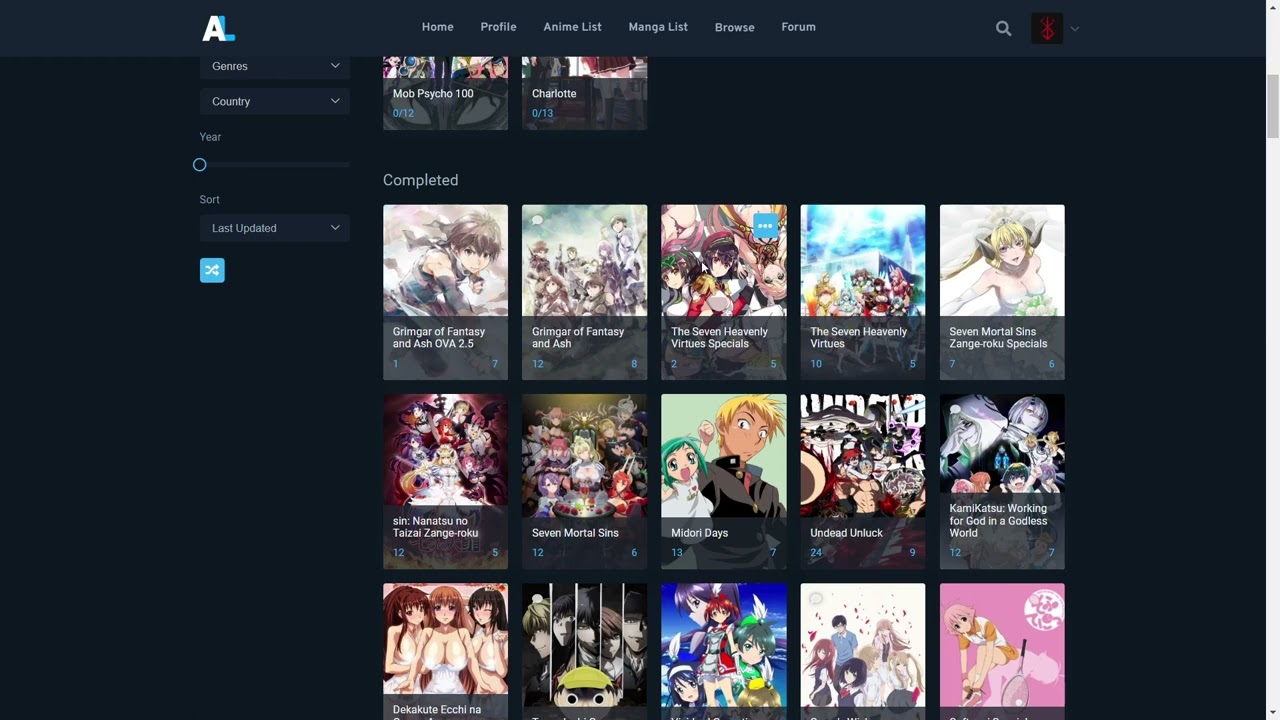
Task: Open Charlotte entry
Action: click(x=584, y=93)
